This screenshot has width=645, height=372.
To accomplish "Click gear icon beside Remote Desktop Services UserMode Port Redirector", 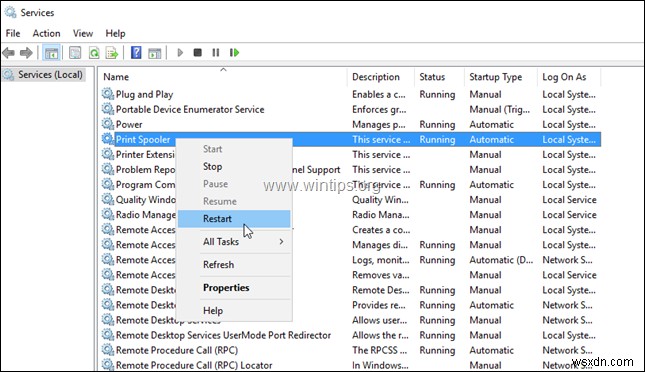I will tap(108, 335).
